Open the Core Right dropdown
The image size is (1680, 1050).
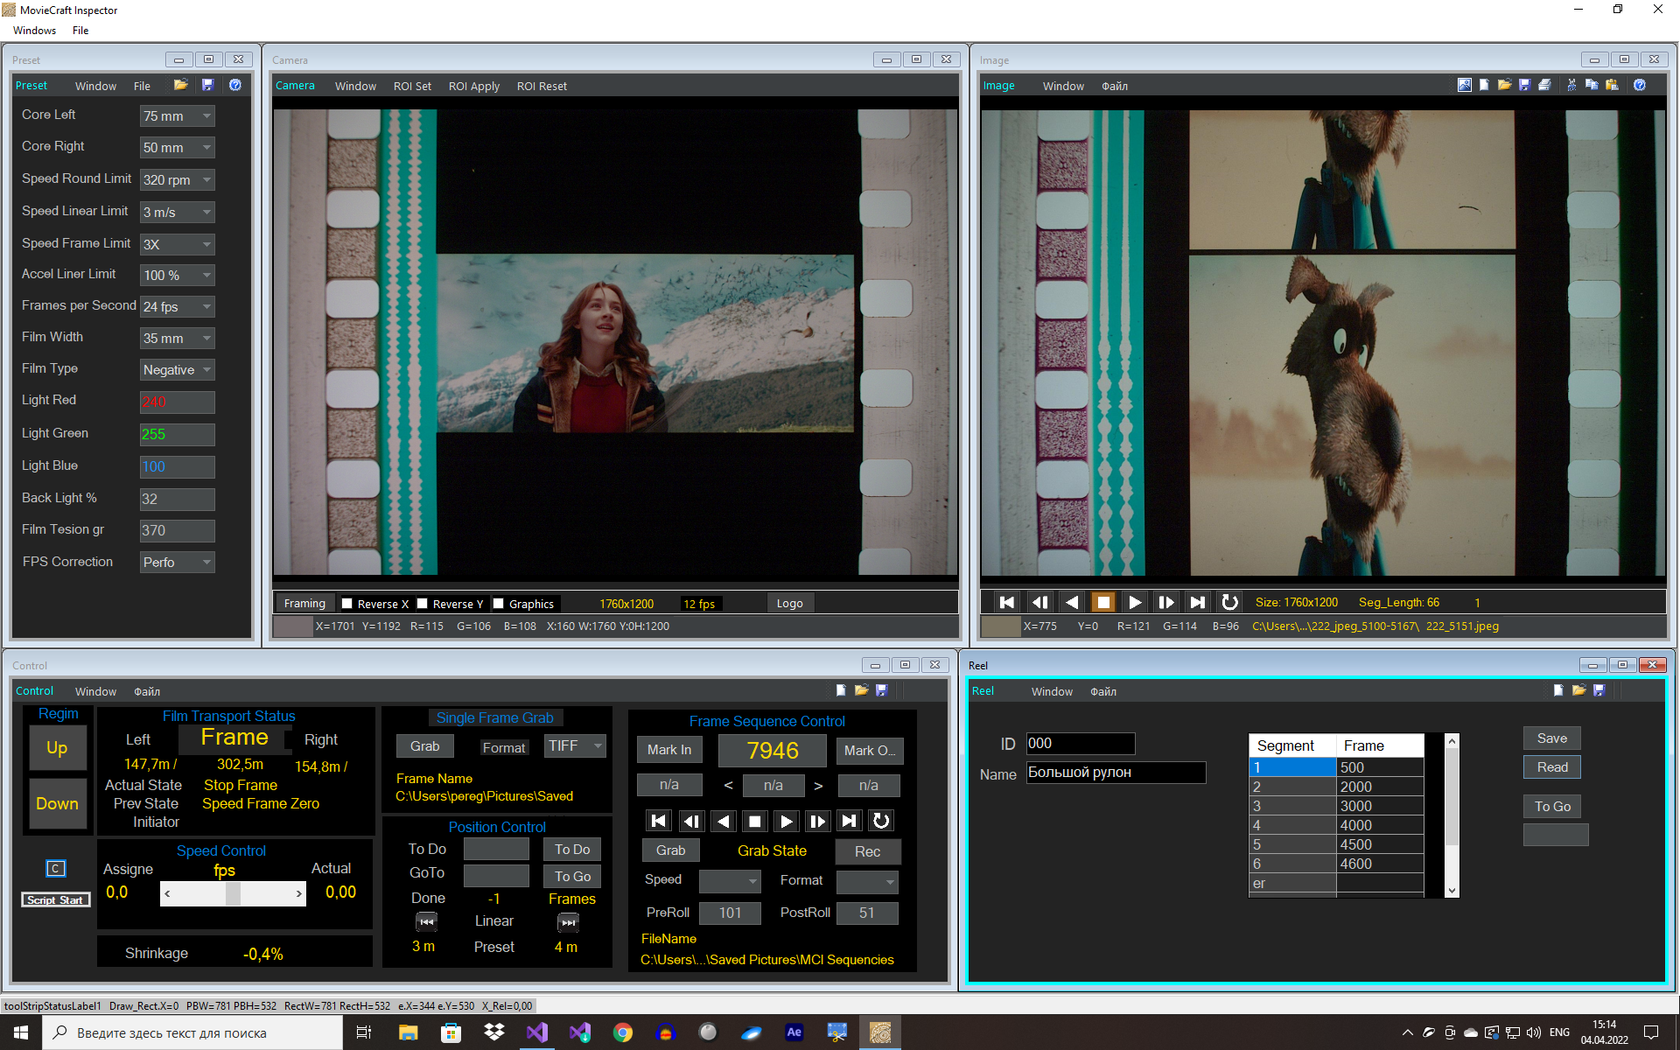(177, 148)
